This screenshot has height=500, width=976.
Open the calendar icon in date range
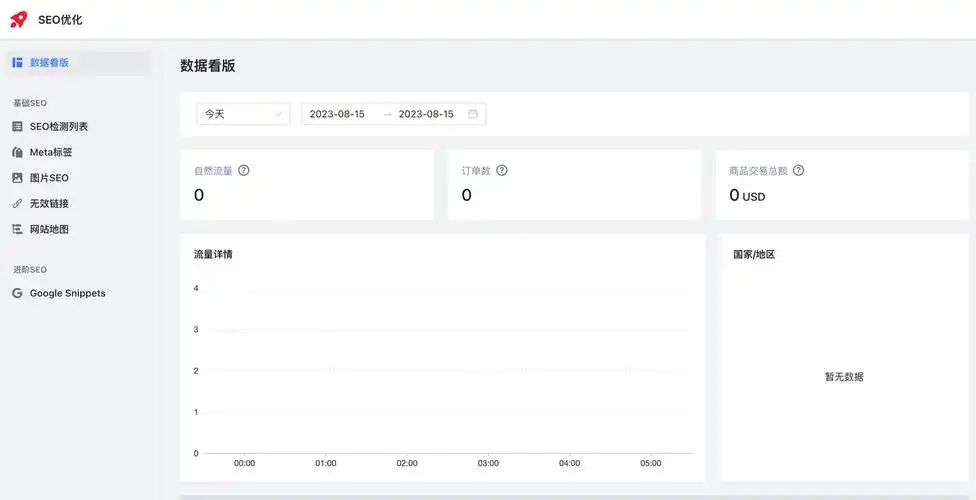473,114
